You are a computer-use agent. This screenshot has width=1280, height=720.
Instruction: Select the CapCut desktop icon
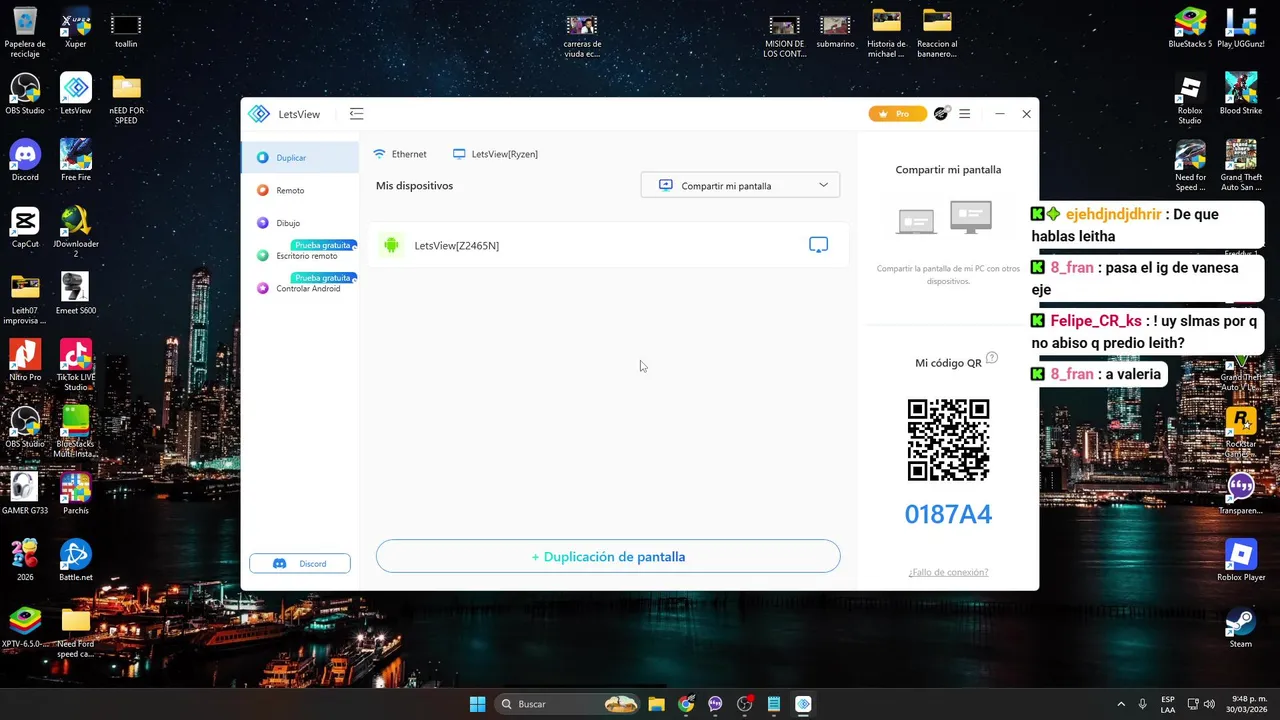pyautogui.click(x=25, y=227)
